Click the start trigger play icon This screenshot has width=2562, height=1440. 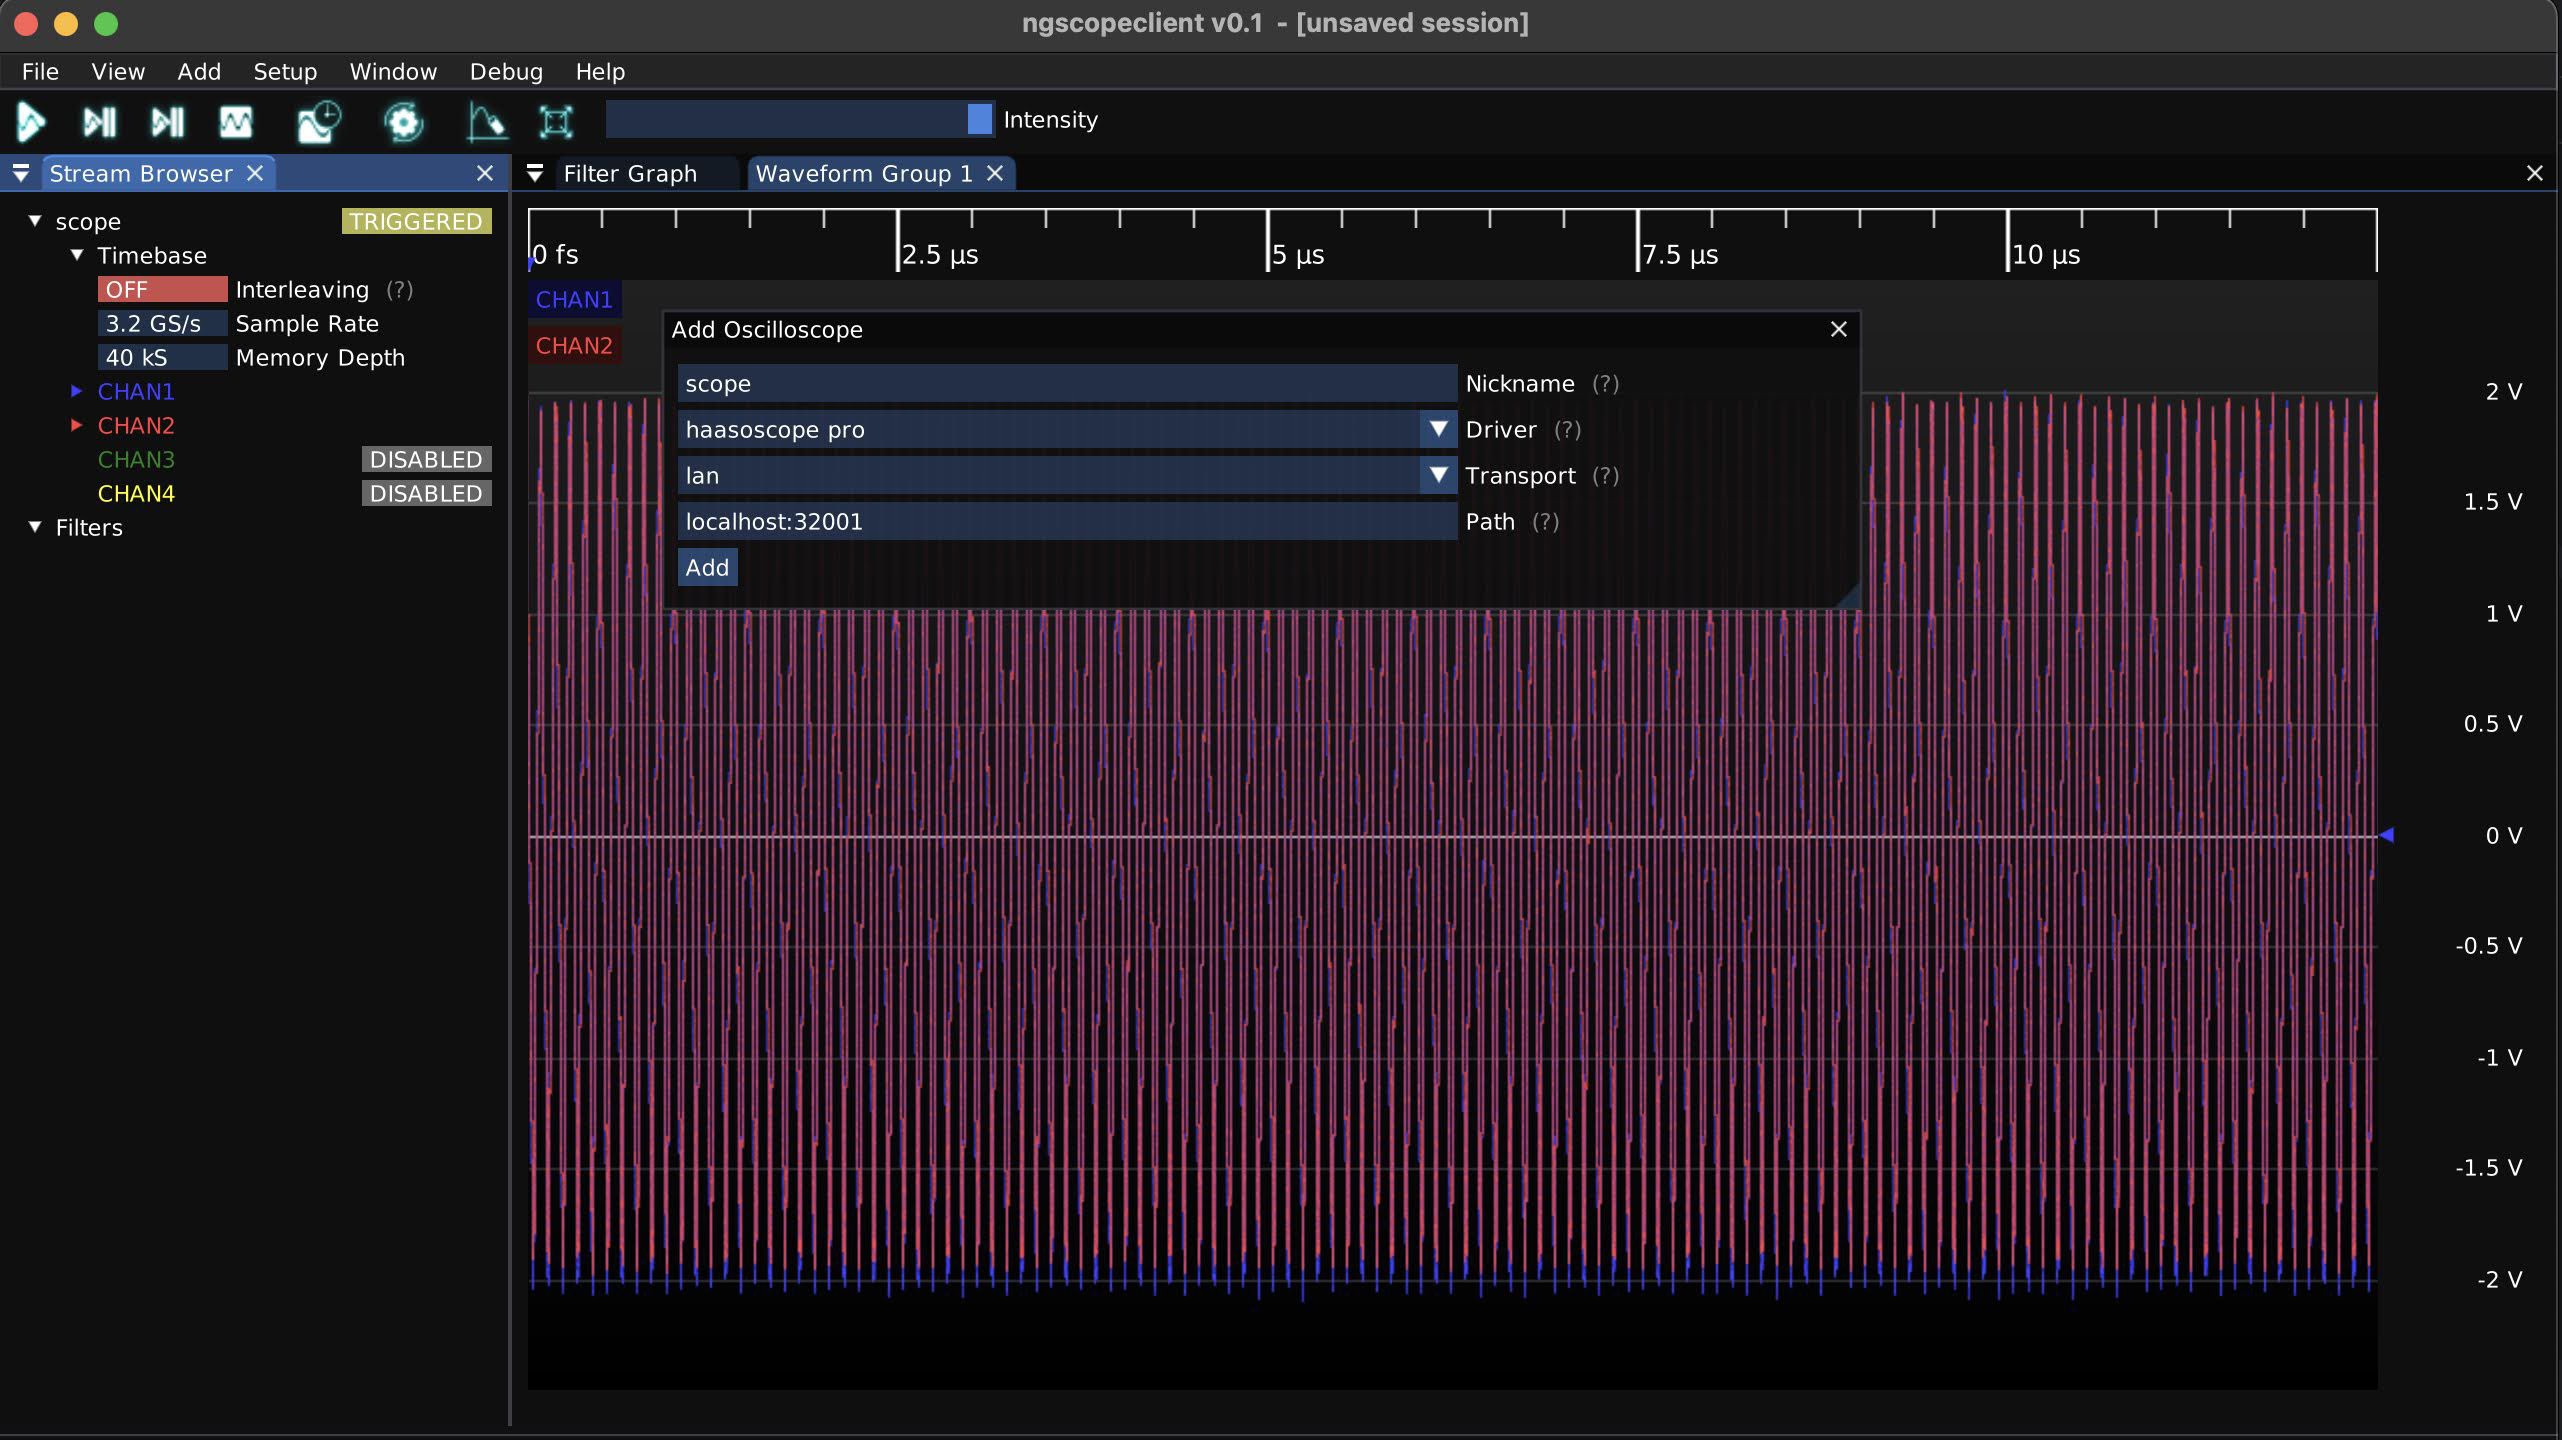click(31, 122)
